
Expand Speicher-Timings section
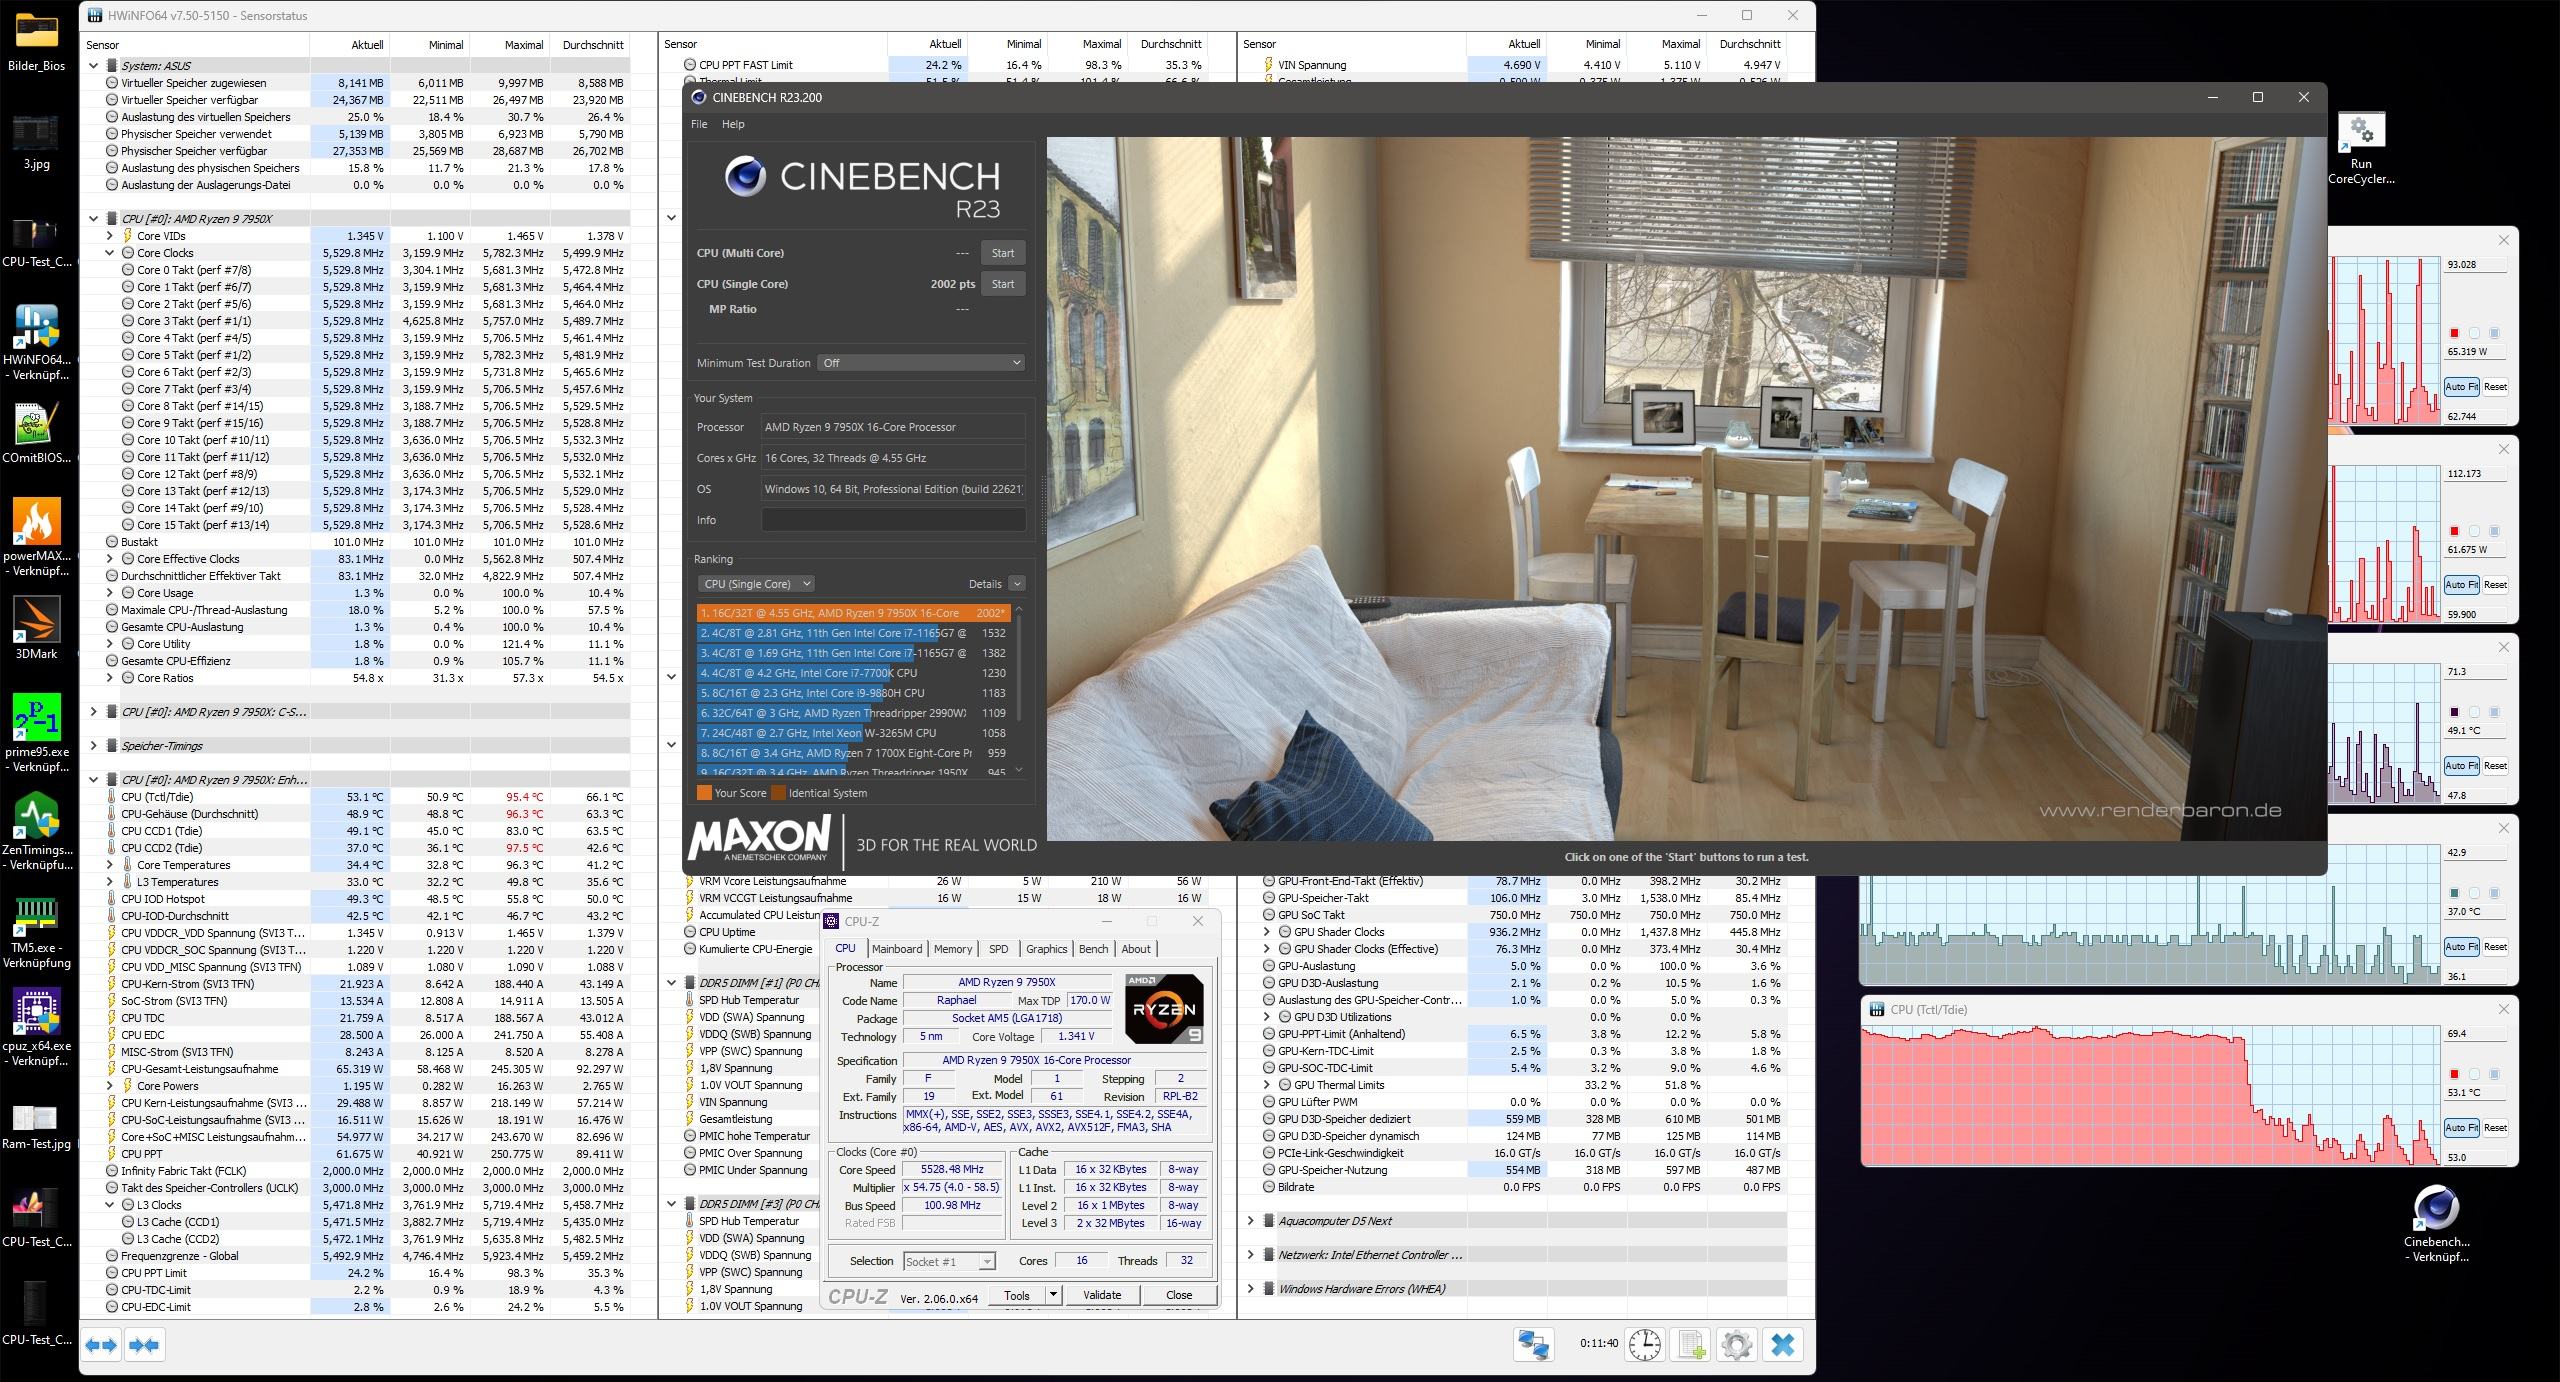click(94, 746)
